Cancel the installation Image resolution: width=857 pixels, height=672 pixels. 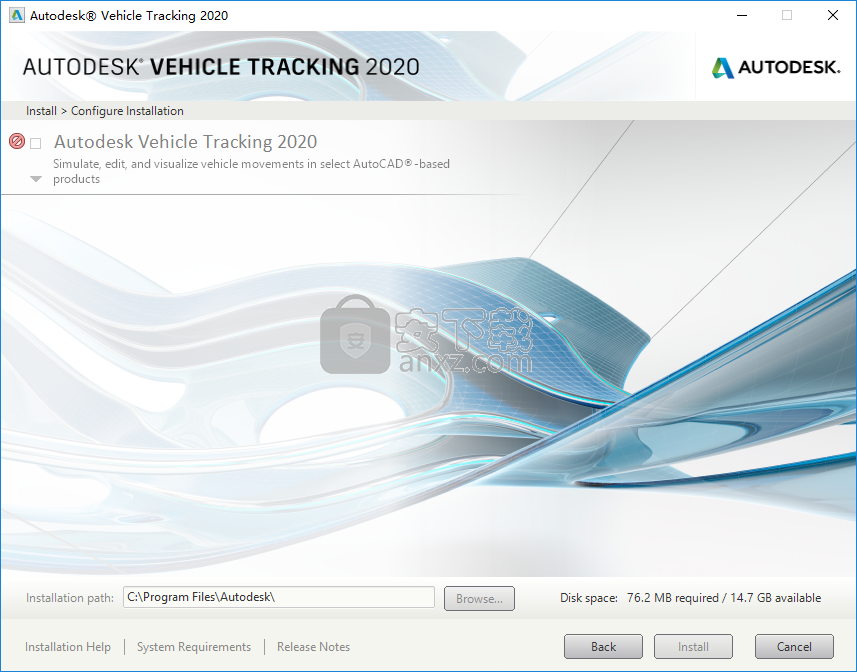click(794, 647)
